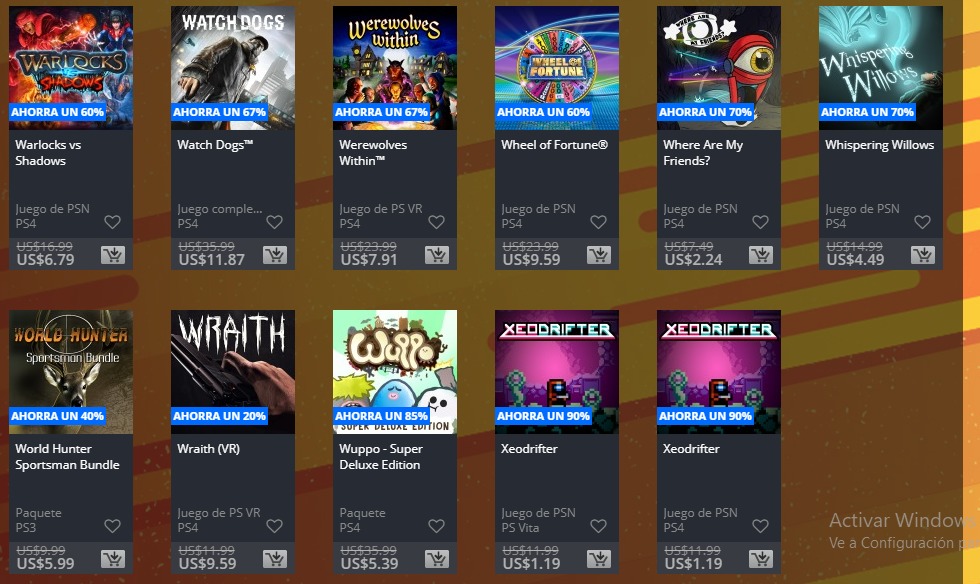Add Werewolves Within to cart

[437, 254]
